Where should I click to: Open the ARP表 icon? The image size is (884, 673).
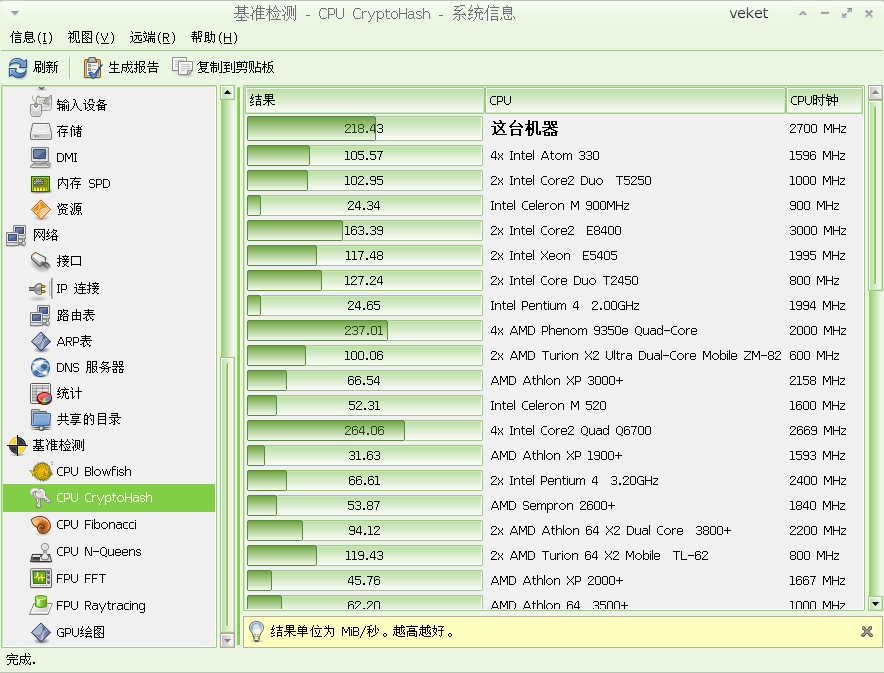coord(41,341)
